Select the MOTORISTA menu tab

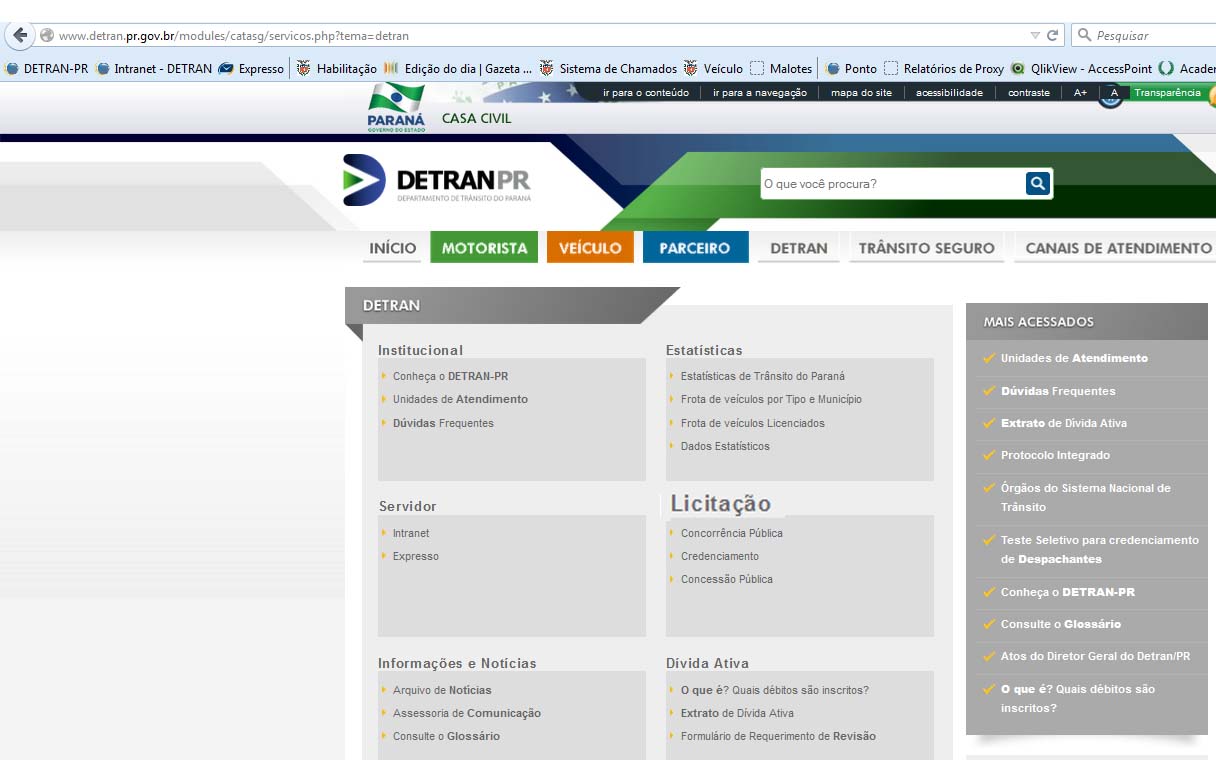click(484, 248)
